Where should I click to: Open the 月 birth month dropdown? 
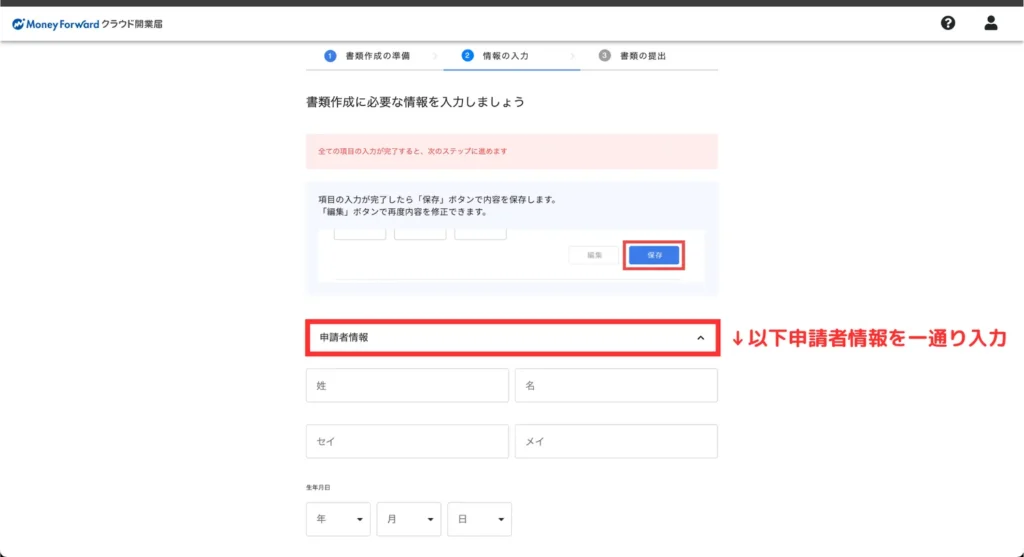[409, 519]
